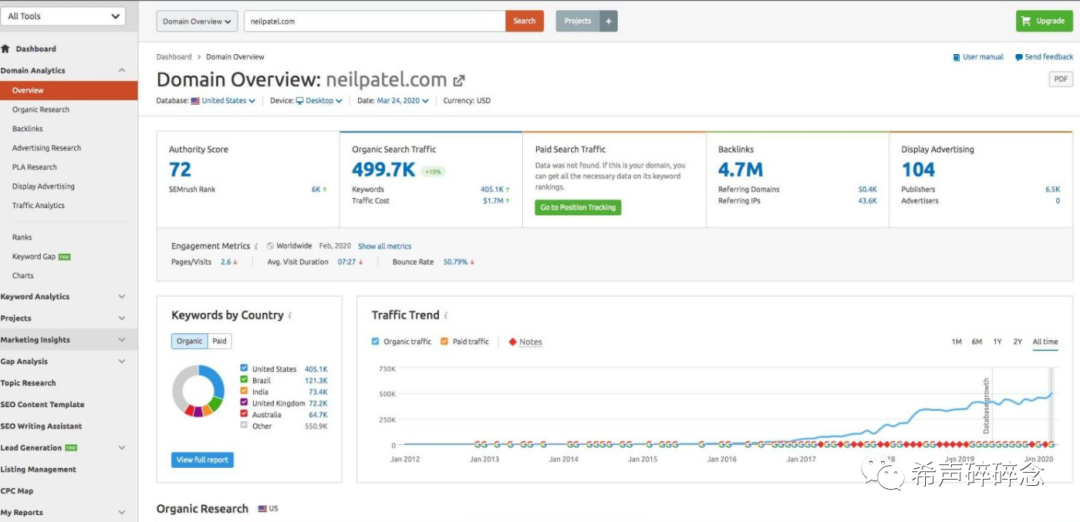Click the Send feedback chat icon

(x=1019, y=57)
